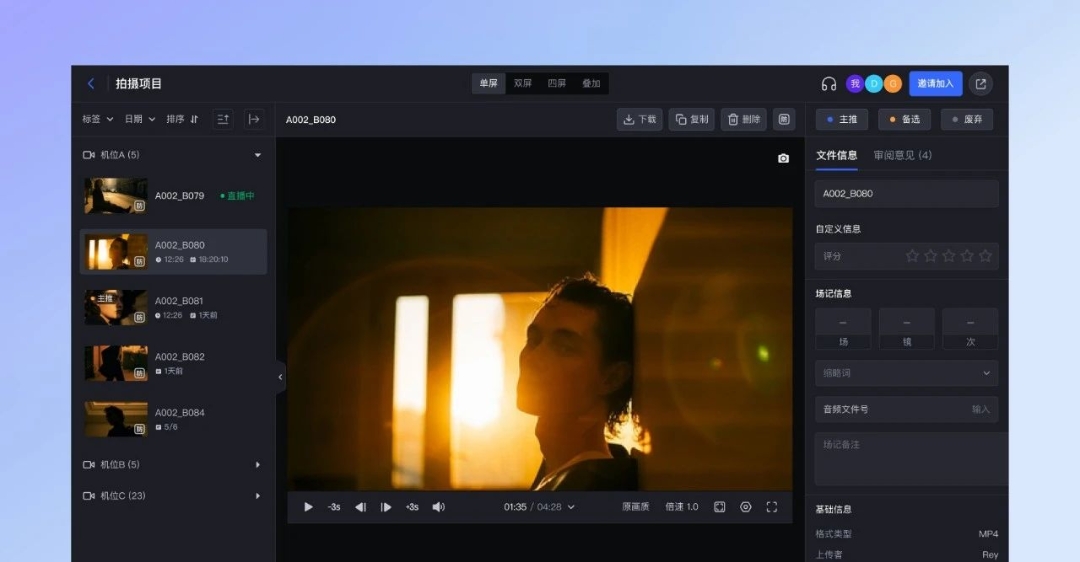
Task: Click the external share icon button
Action: (981, 84)
